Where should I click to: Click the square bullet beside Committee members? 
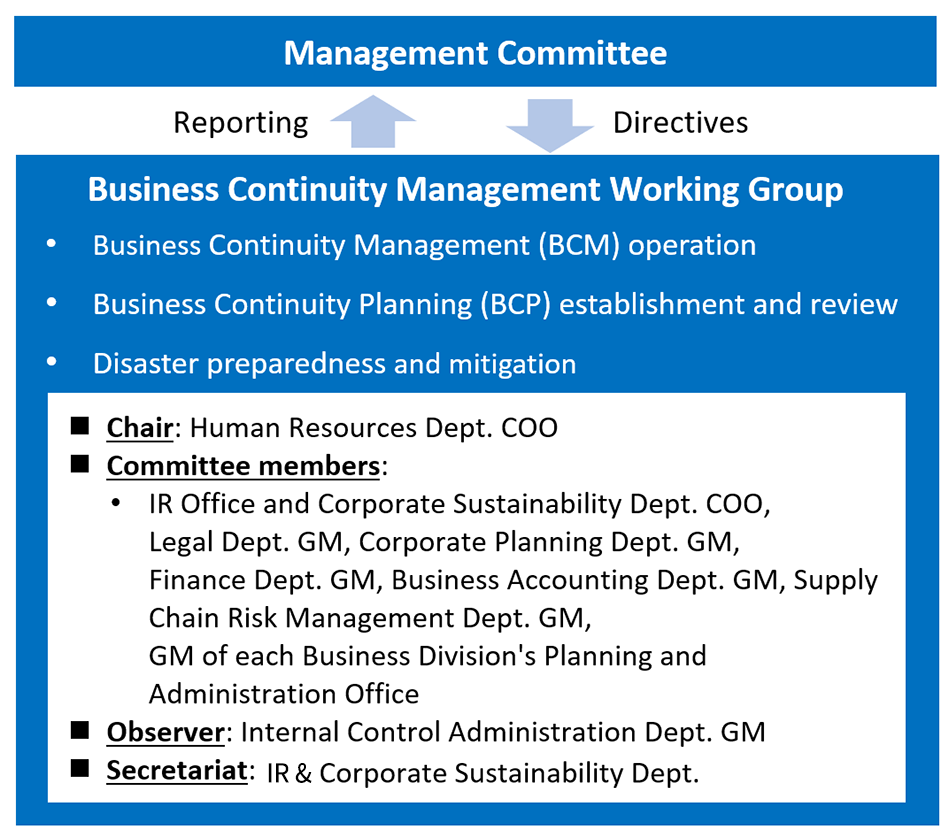80,465
